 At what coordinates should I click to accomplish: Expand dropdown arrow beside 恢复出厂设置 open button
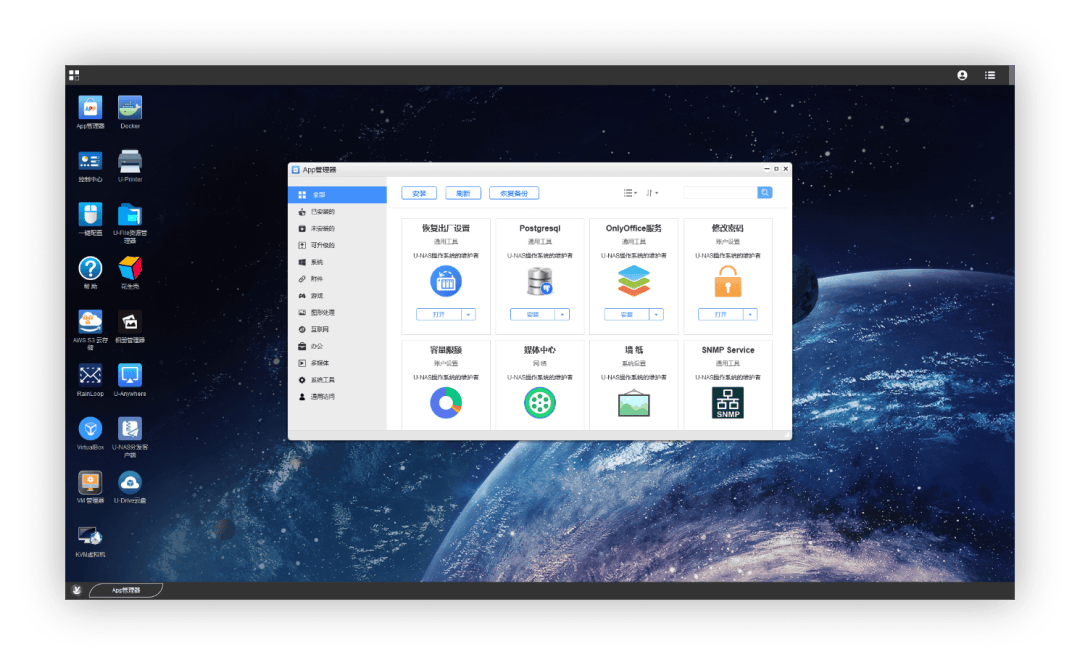[468, 314]
